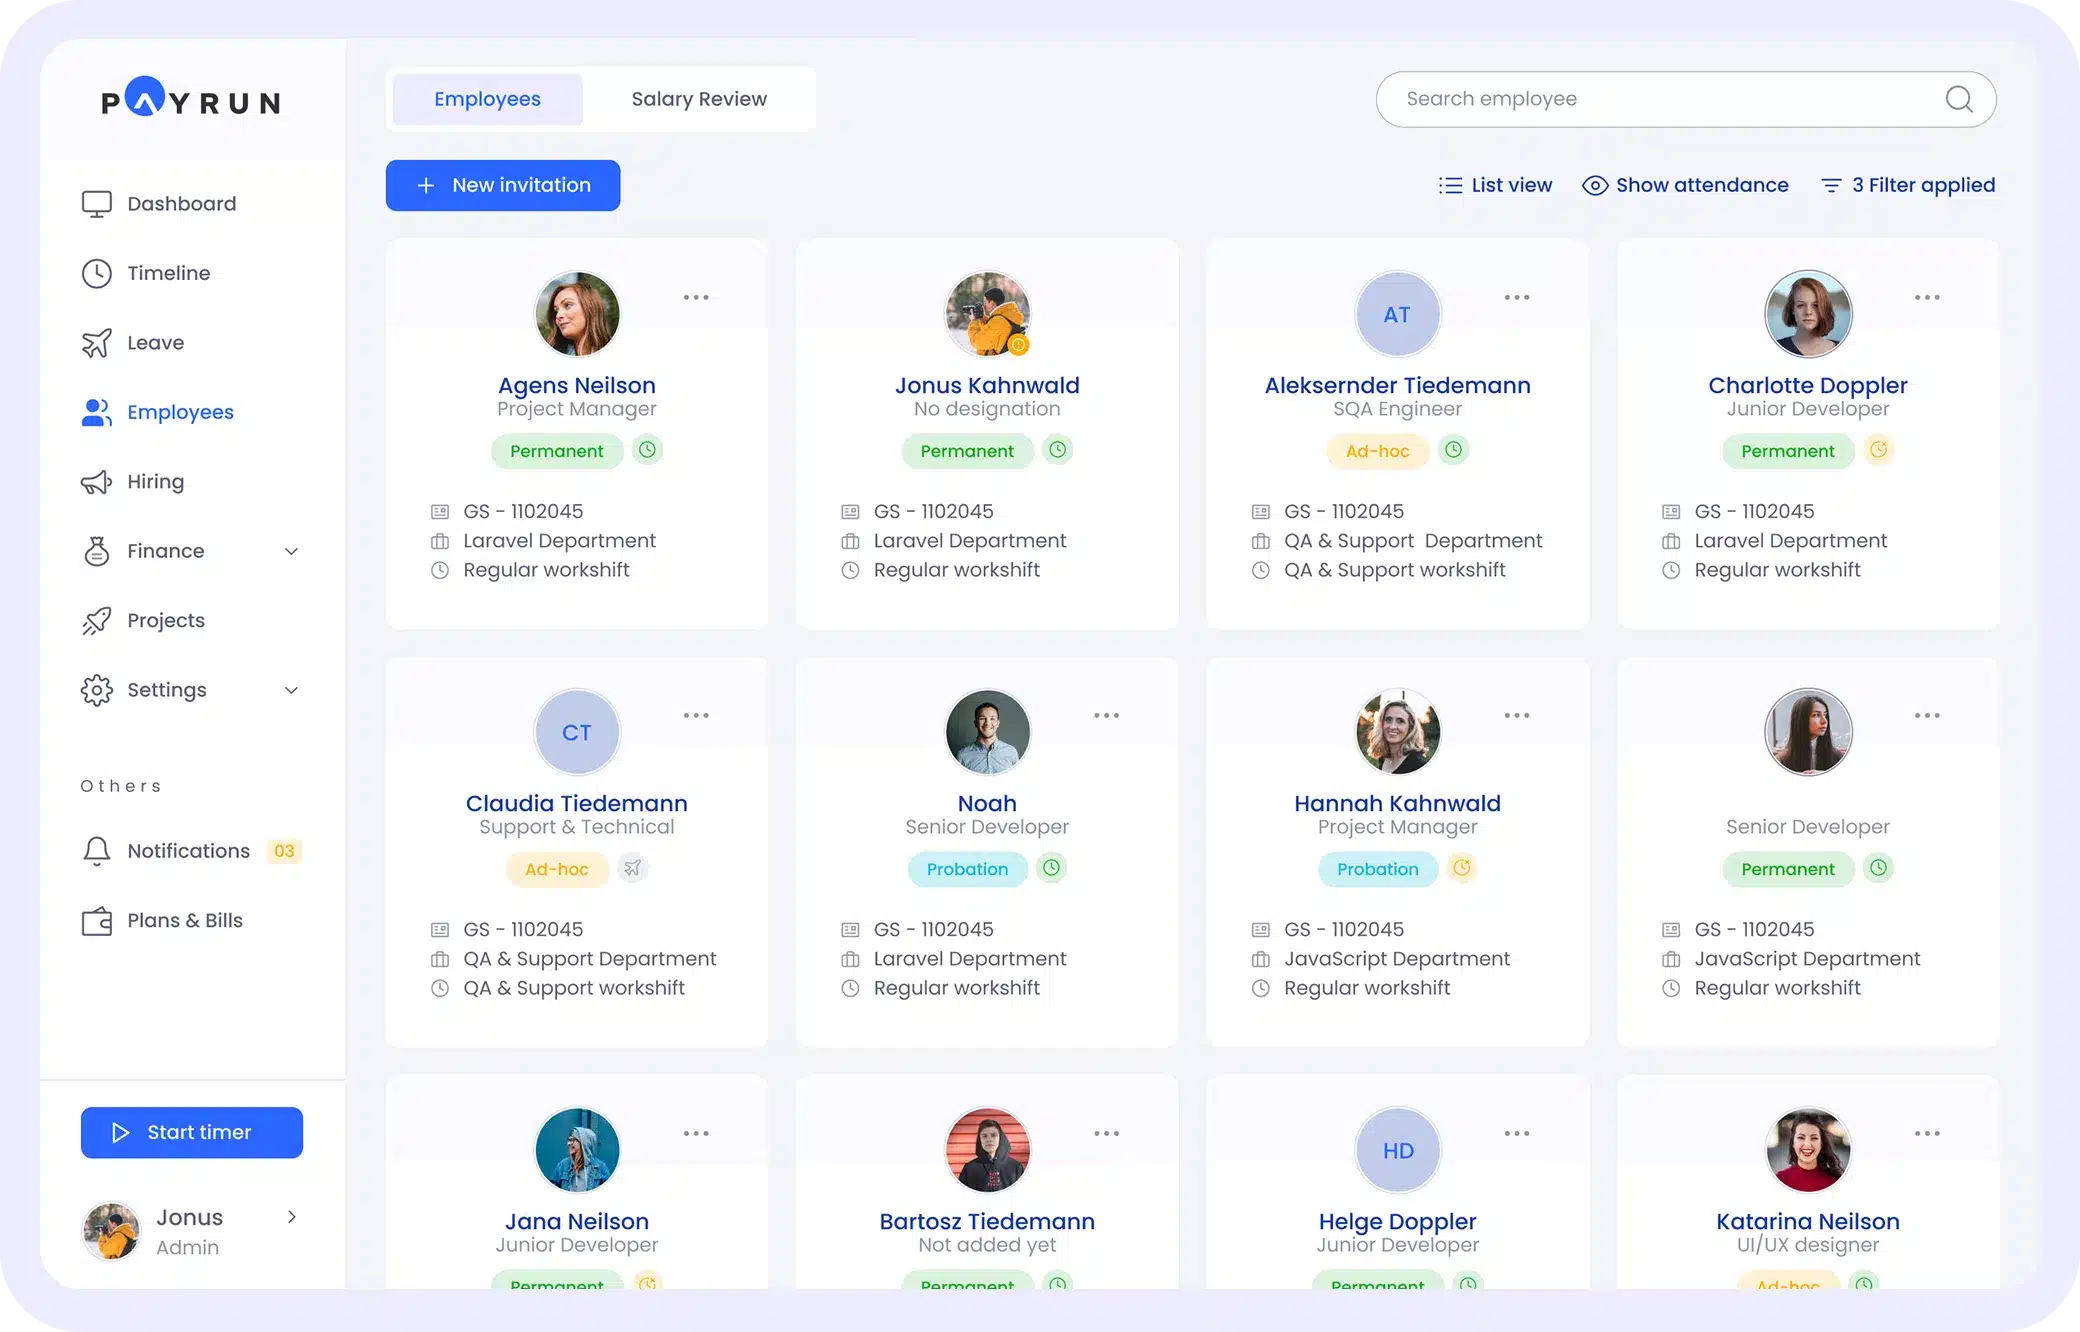Click attendance clock badge on Charlotte Doppler card
This screenshot has width=2080, height=1332.
pos(1879,450)
